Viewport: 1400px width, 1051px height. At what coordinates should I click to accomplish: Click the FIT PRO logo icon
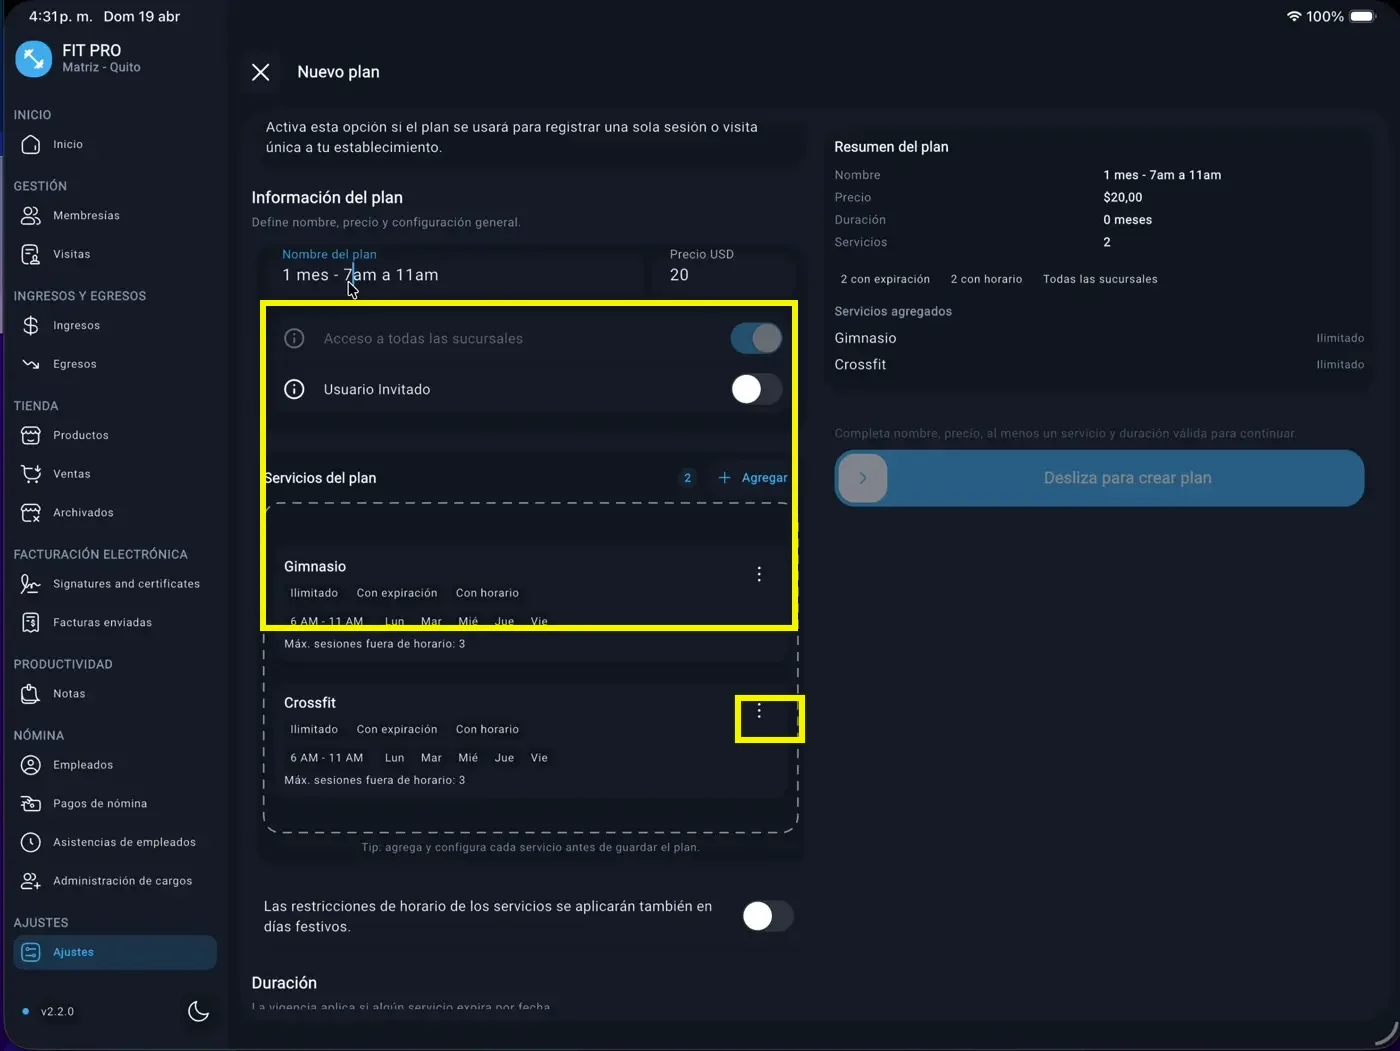[x=33, y=59]
